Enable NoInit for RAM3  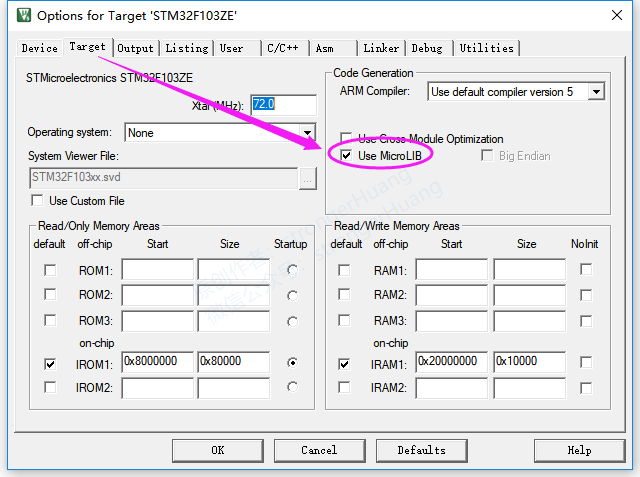586,321
